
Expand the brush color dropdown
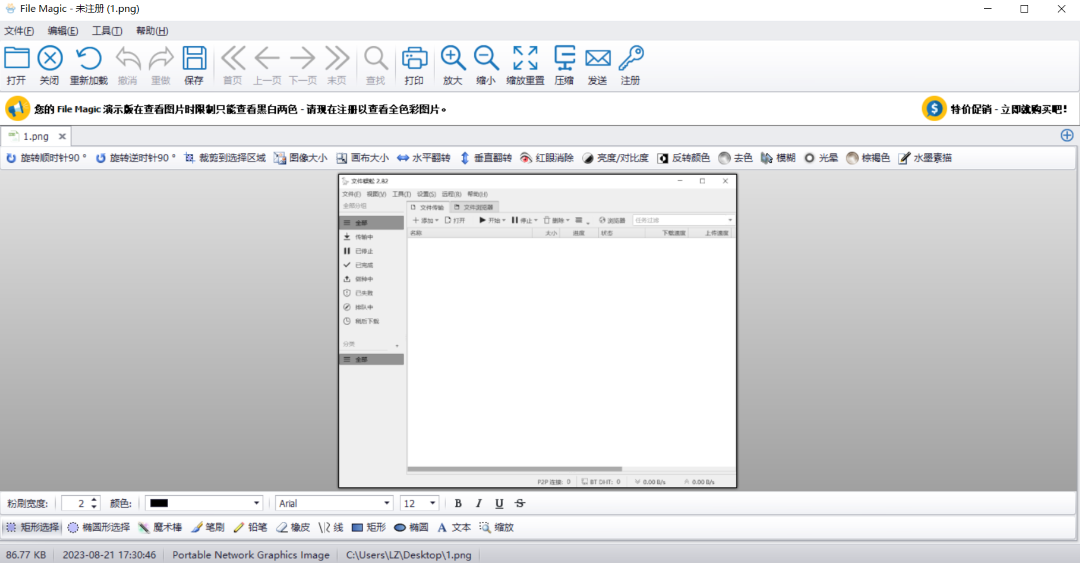[x=257, y=503]
